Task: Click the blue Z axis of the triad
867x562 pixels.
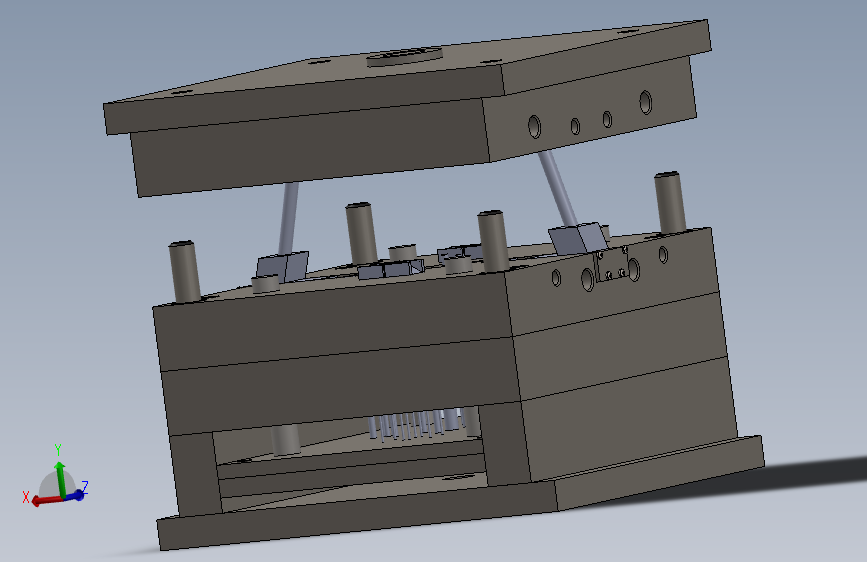Action: tap(77, 495)
